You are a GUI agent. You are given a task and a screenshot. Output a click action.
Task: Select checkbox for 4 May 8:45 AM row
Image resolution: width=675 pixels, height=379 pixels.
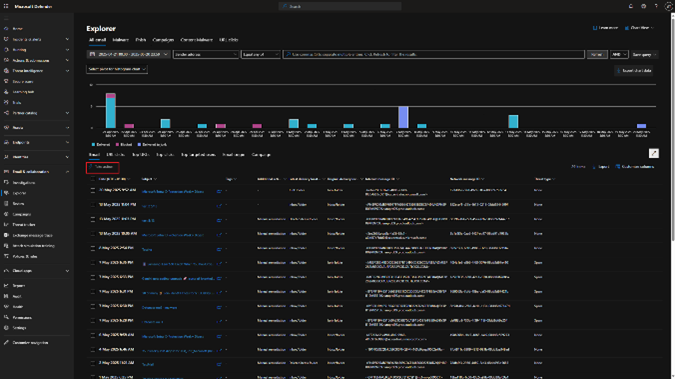click(93, 350)
